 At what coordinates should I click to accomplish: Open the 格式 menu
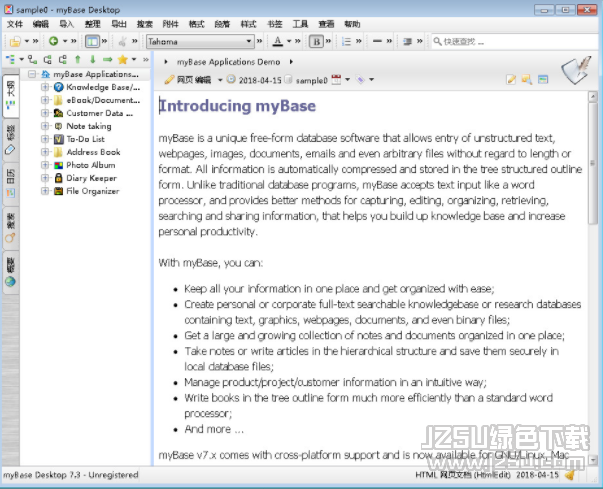196,24
